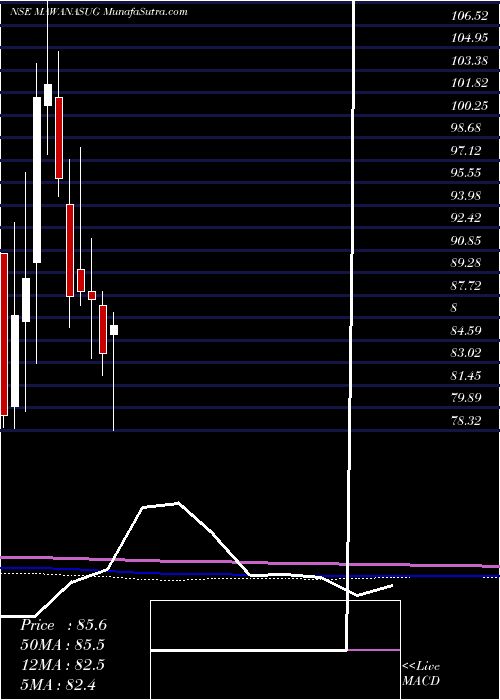The height and width of the screenshot is (700, 500).
Task: Click the 95.55 price axis label
Action: coord(467,173)
